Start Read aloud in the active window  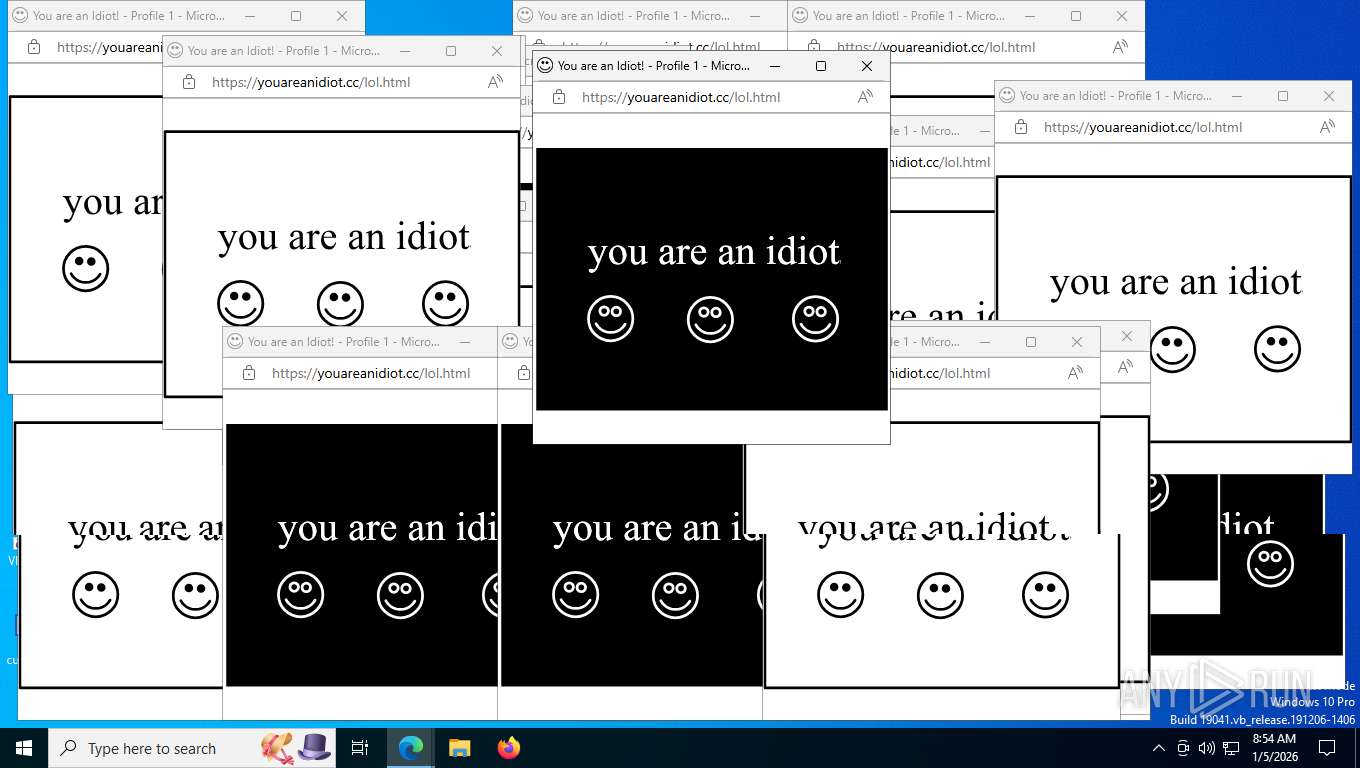click(865, 97)
